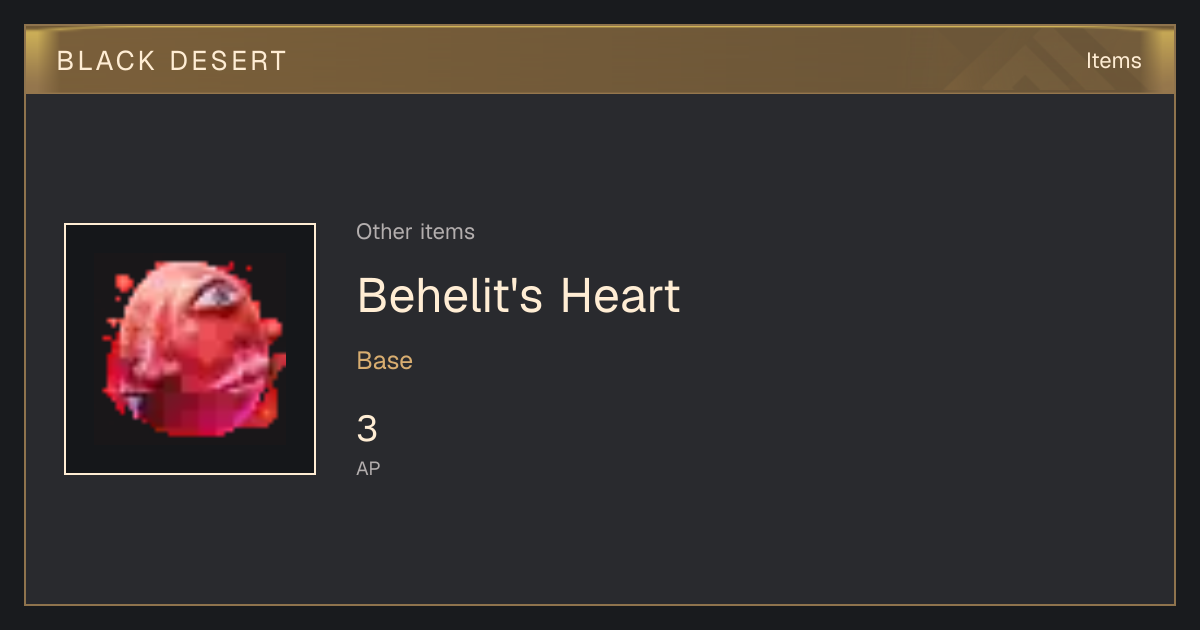
Task: Click the gold bottom border of the card
Action: pos(600,604)
